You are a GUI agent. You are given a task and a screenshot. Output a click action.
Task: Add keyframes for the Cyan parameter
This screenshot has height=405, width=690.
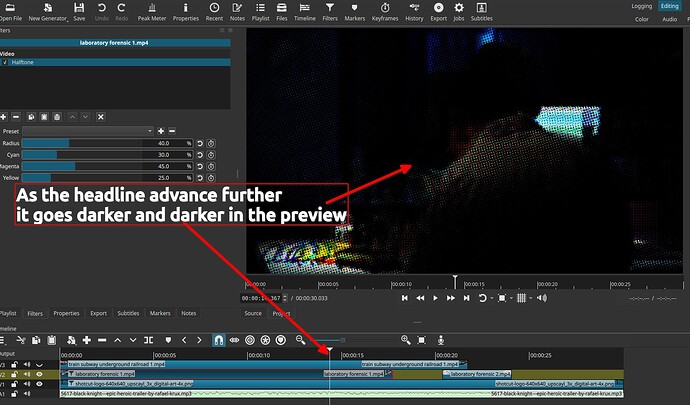[211, 155]
